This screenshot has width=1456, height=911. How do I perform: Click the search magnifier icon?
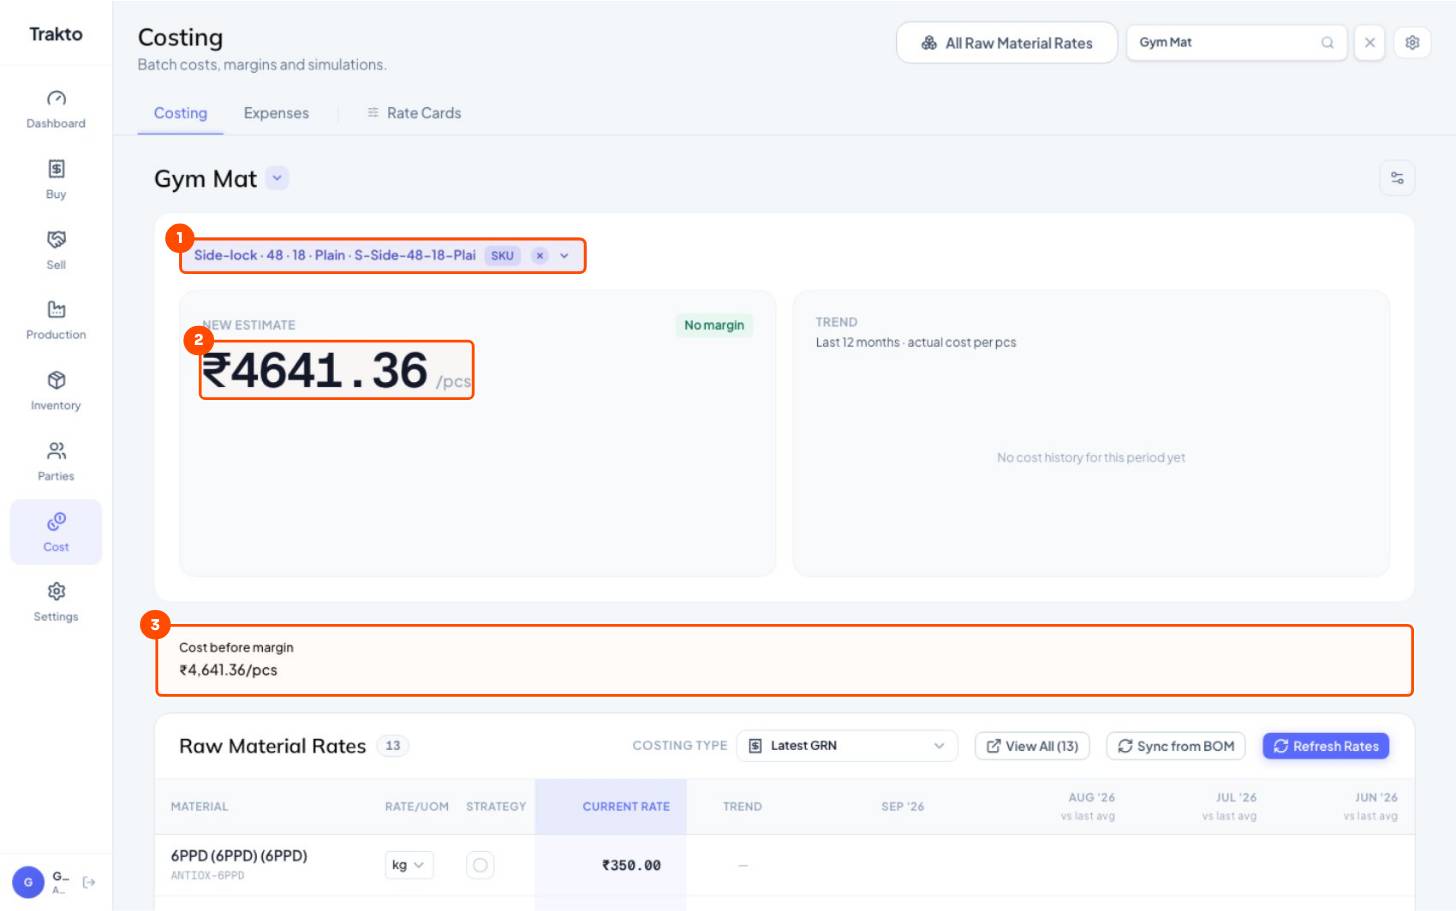(1327, 43)
